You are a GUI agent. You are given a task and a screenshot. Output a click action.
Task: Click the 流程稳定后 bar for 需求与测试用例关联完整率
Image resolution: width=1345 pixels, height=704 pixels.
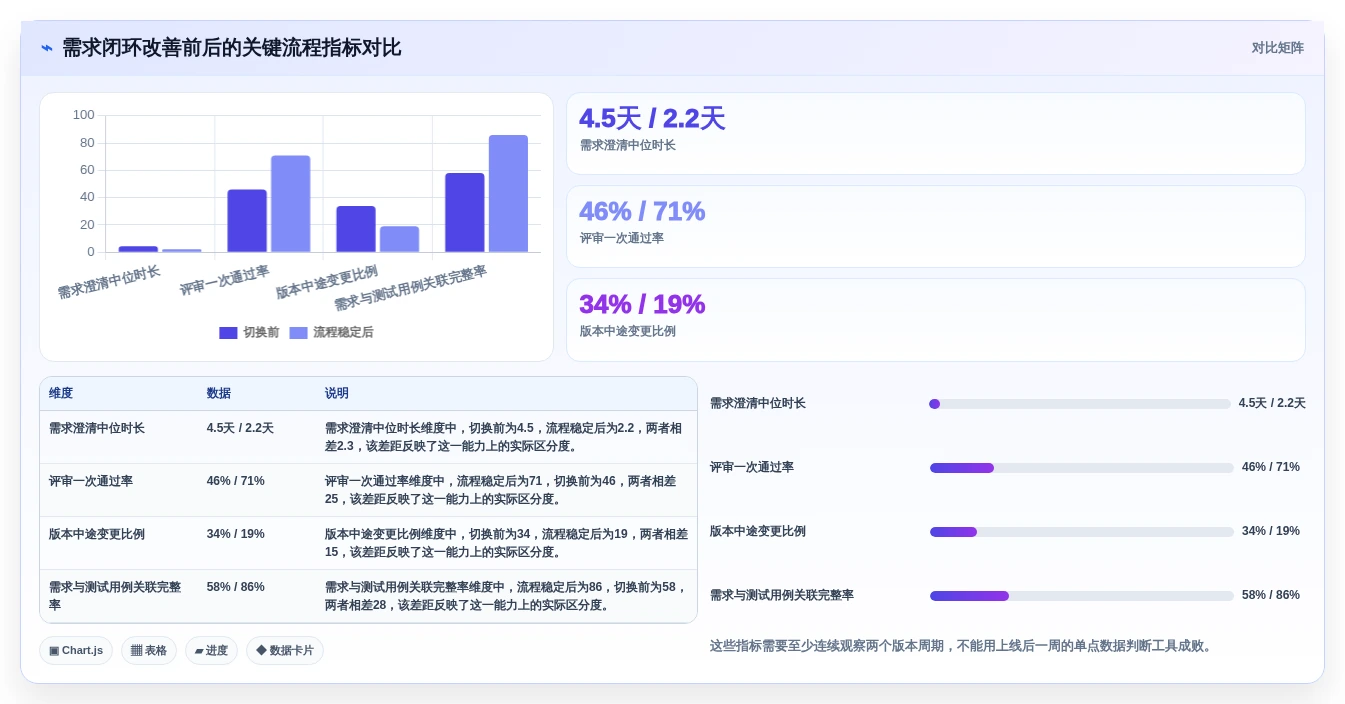(508, 194)
